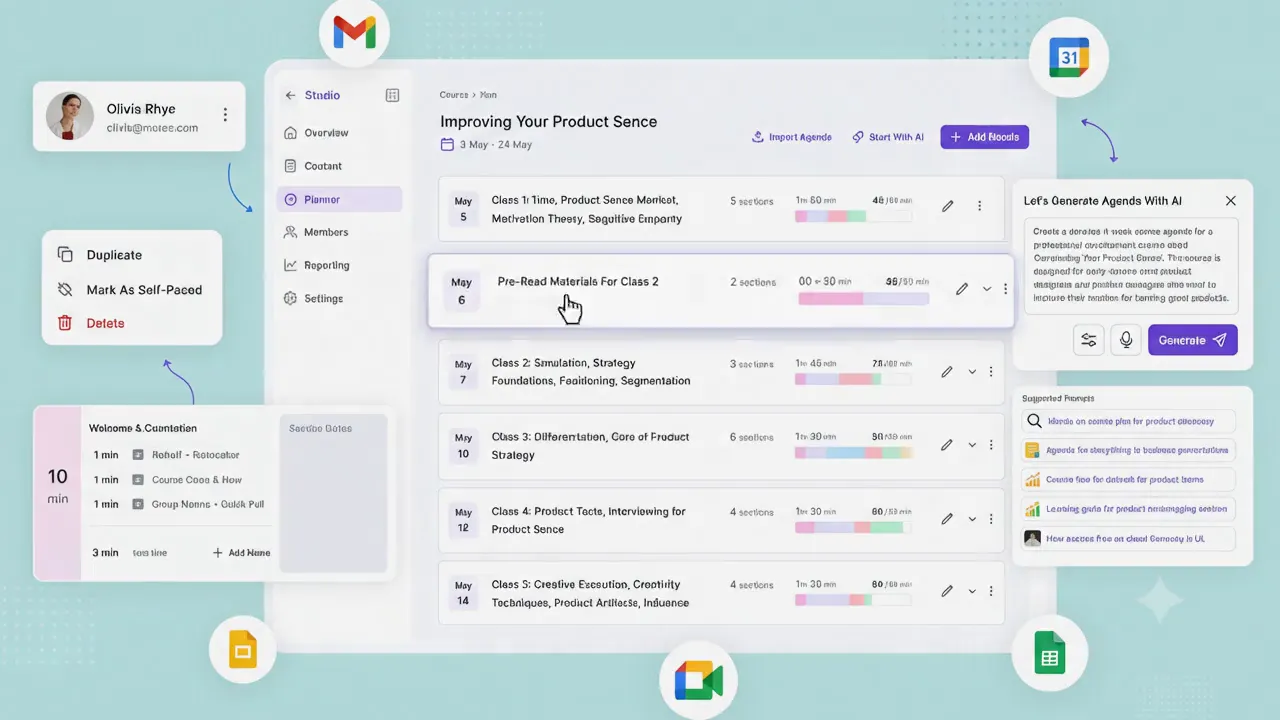Expand the Class 5 May 14 row chevron
The width and height of the screenshot is (1280, 720).
(x=971, y=592)
